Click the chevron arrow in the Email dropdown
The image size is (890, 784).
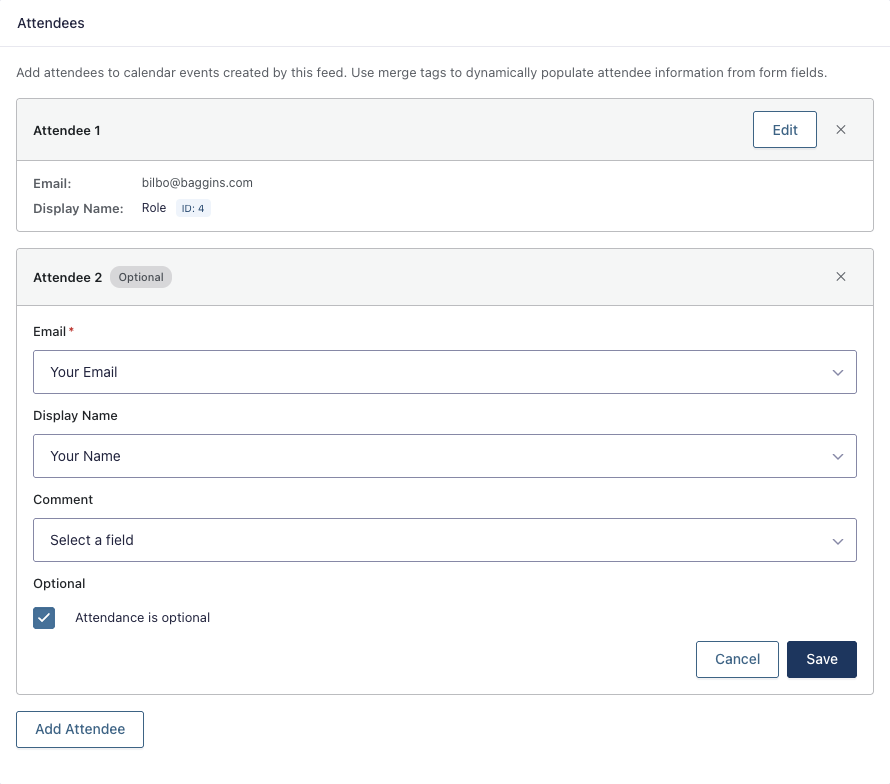pos(838,372)
